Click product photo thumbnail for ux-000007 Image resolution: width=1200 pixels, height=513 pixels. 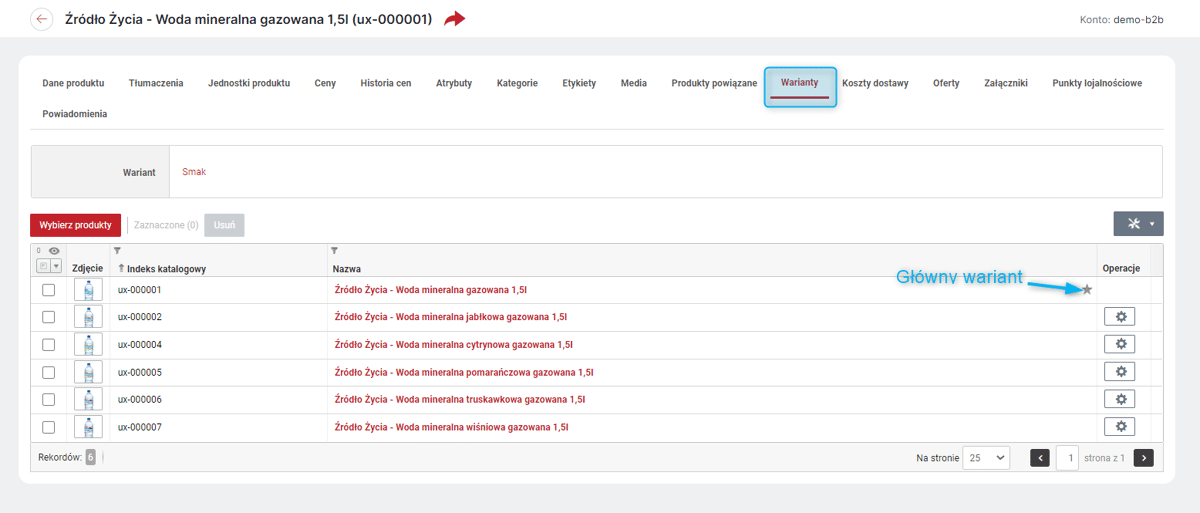88,427
